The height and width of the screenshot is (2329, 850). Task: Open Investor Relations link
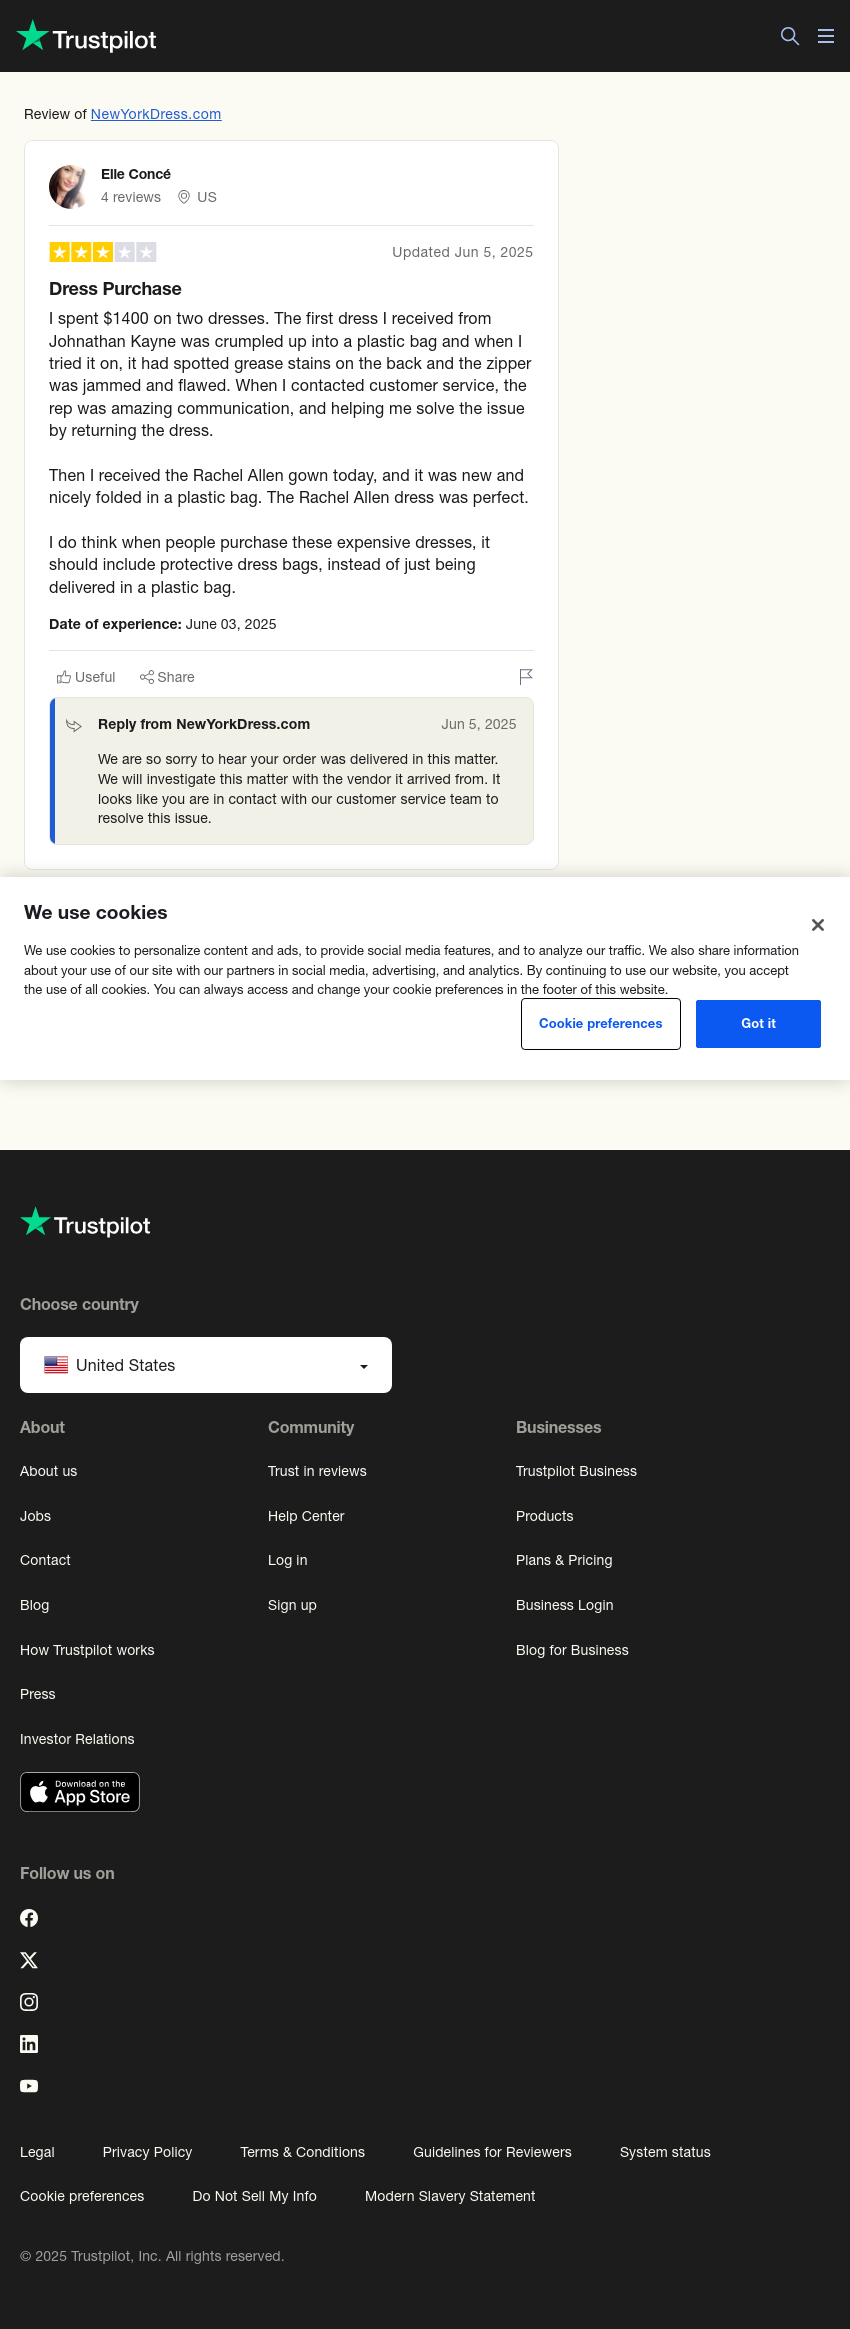point(77,1739)
